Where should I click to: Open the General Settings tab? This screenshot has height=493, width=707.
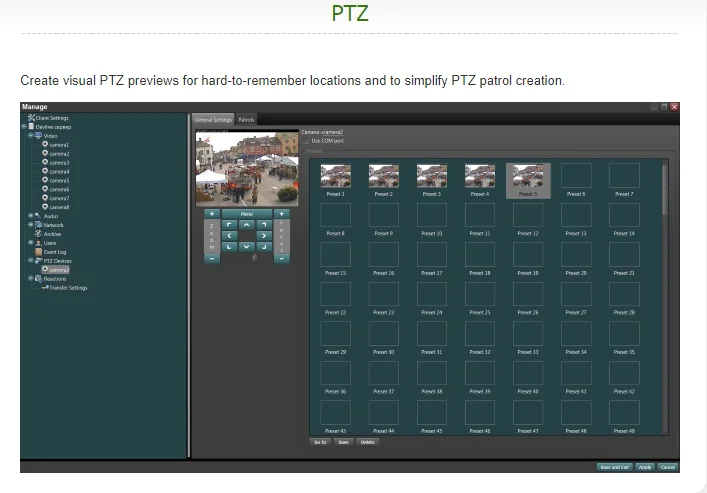(x=212, y=119)
